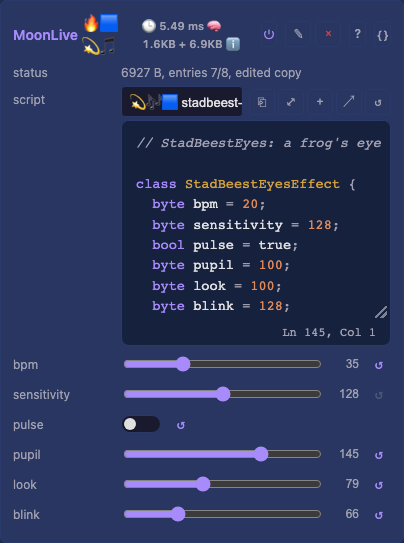The image size is (404, 543).
Task: Click the sensitivity value 128 beside slider
Action: coord(349,394)
